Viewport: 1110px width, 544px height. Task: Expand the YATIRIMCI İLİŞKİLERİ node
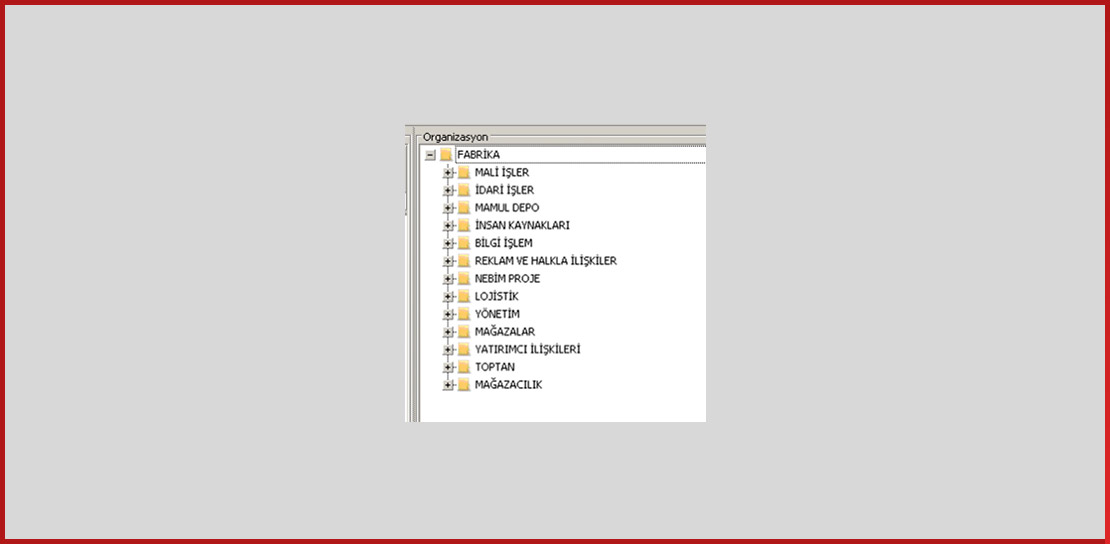[447, 349]
